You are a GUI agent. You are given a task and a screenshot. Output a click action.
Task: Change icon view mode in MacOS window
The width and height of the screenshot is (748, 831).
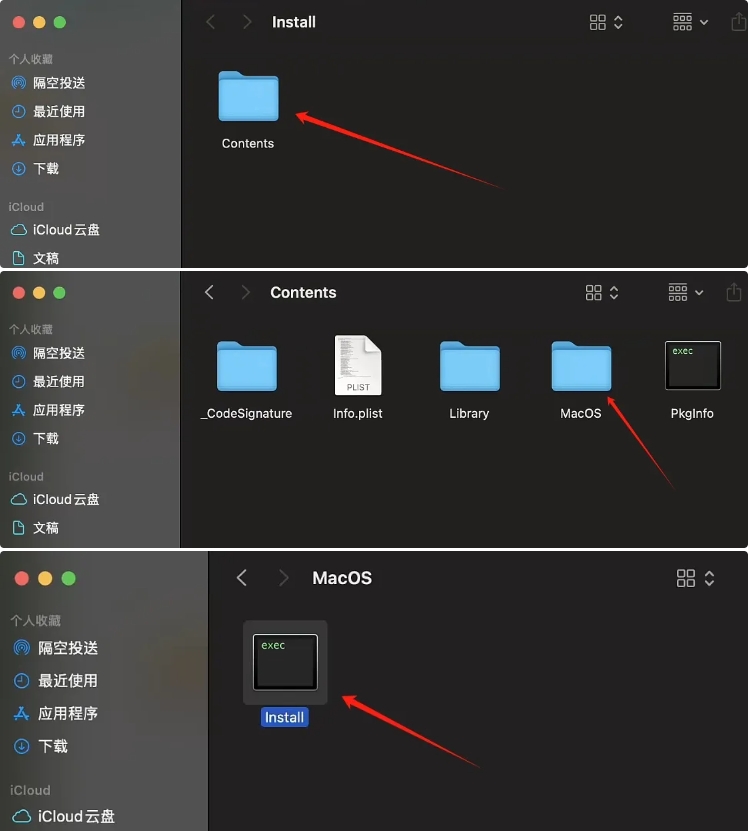tap(696, 578)
